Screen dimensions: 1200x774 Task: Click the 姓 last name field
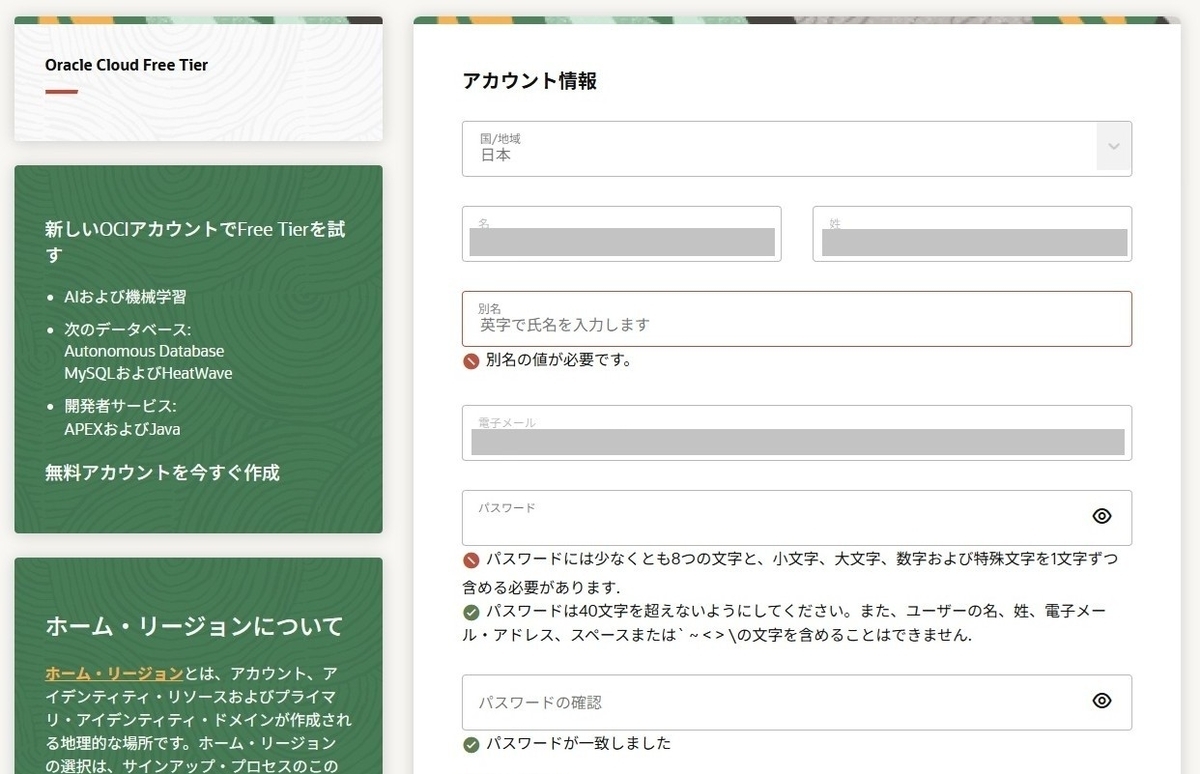point(972,234)
